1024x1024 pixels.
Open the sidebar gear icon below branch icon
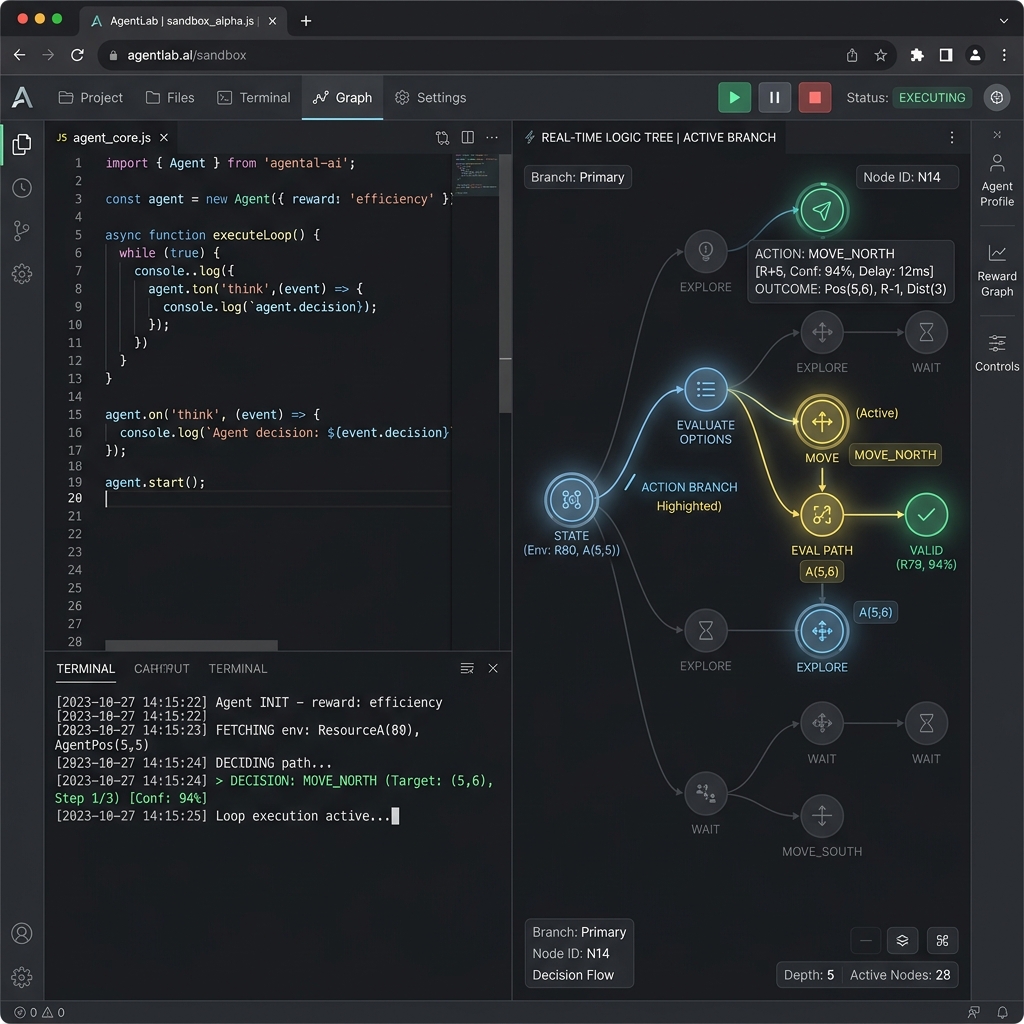coord(22,274)
